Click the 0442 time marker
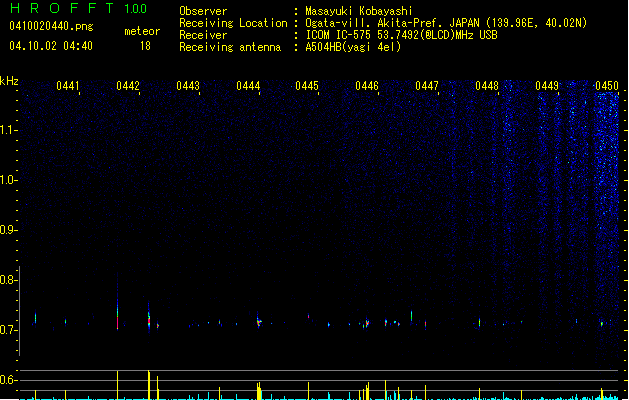629x400 pixels. pyautogui.click(x=128, y=86)
